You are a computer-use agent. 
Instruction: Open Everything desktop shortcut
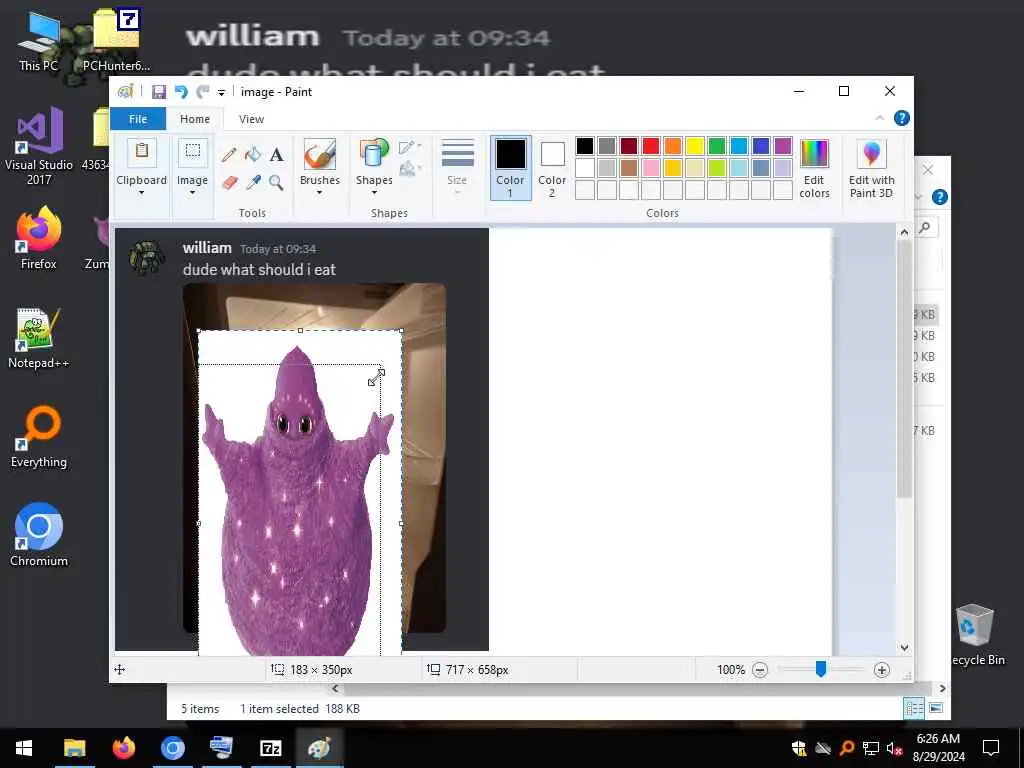coord(39,437)
